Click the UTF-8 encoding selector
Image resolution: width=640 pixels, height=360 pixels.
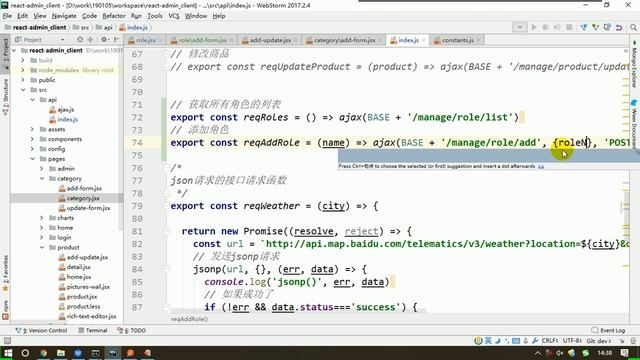click(572, 341)
